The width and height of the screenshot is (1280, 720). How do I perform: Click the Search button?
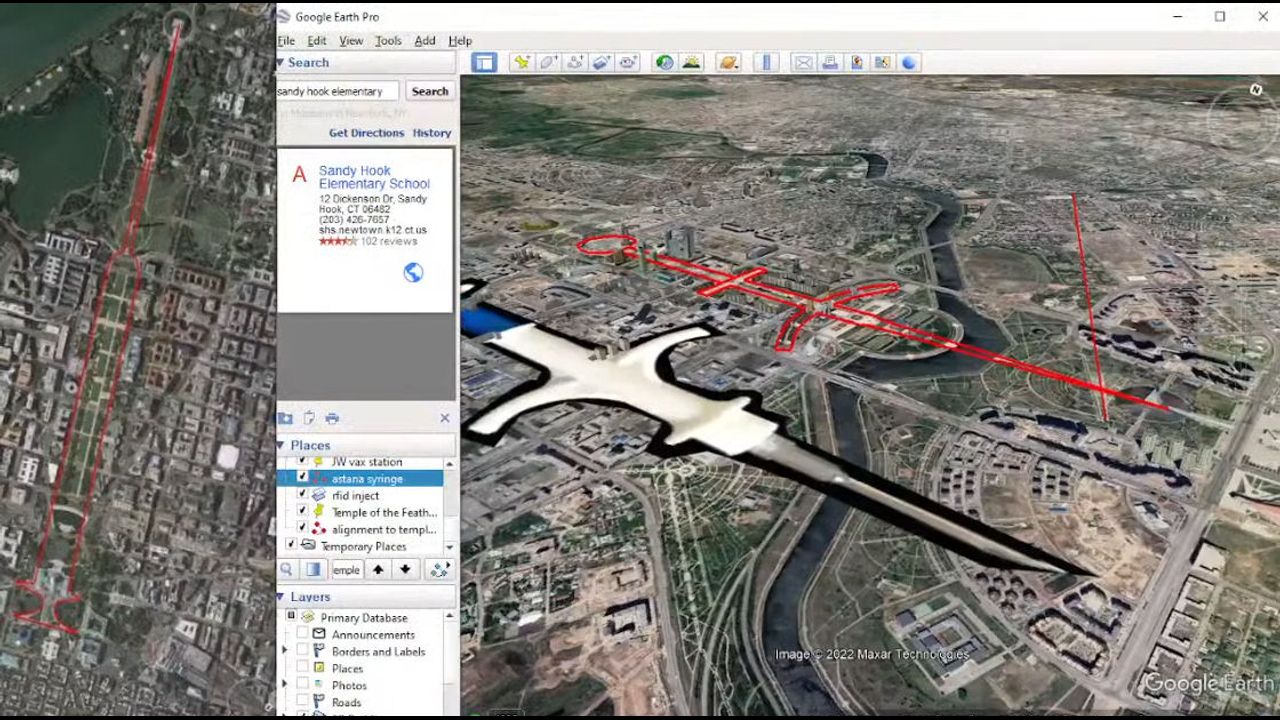(x=430, y=91)
